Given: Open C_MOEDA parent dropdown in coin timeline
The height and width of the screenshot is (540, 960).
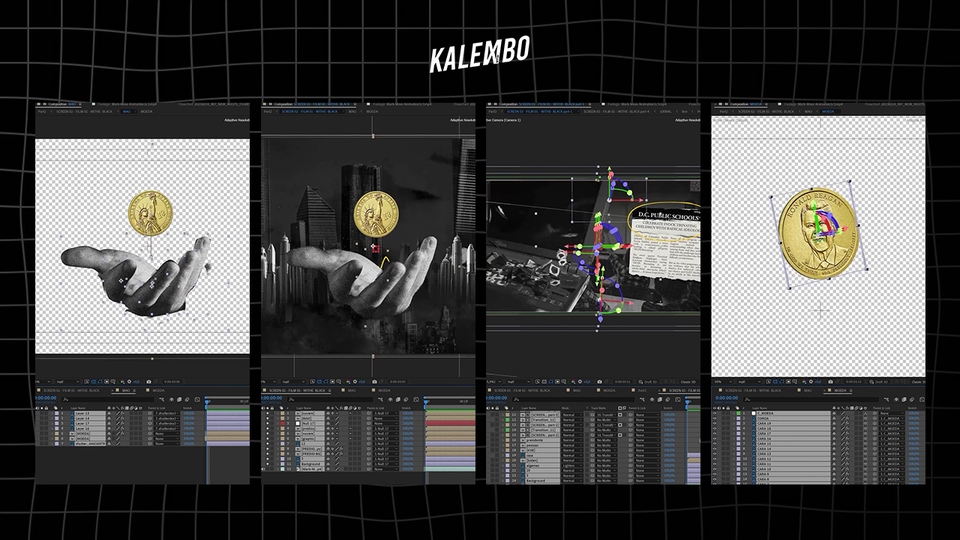Looking at the screenshot, I should [891, 413].
